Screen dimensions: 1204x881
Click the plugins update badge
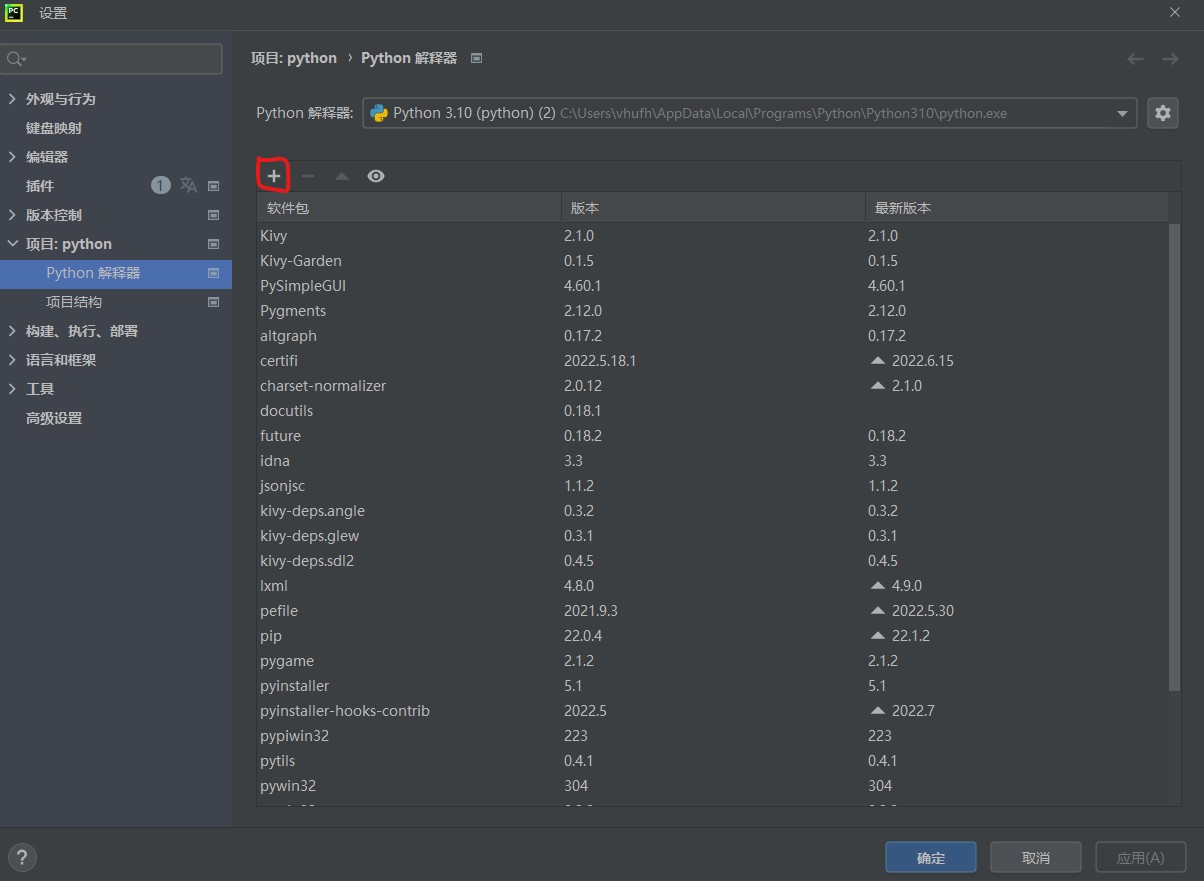point(161,185)
